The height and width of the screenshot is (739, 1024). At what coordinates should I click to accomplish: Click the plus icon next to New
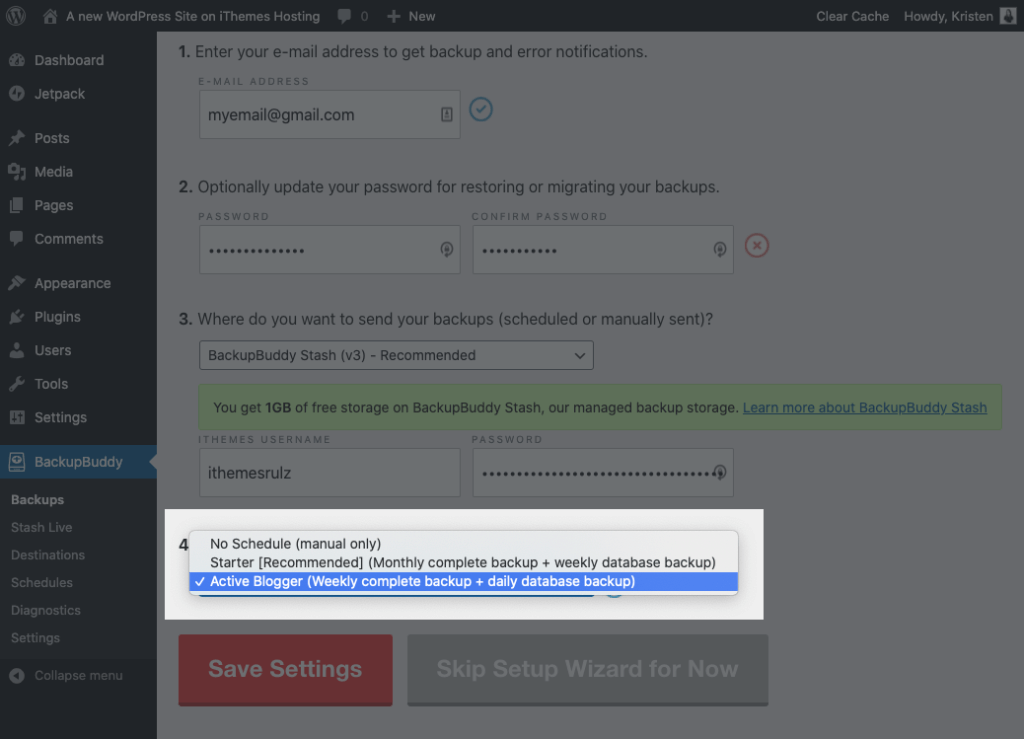(393, 16)
